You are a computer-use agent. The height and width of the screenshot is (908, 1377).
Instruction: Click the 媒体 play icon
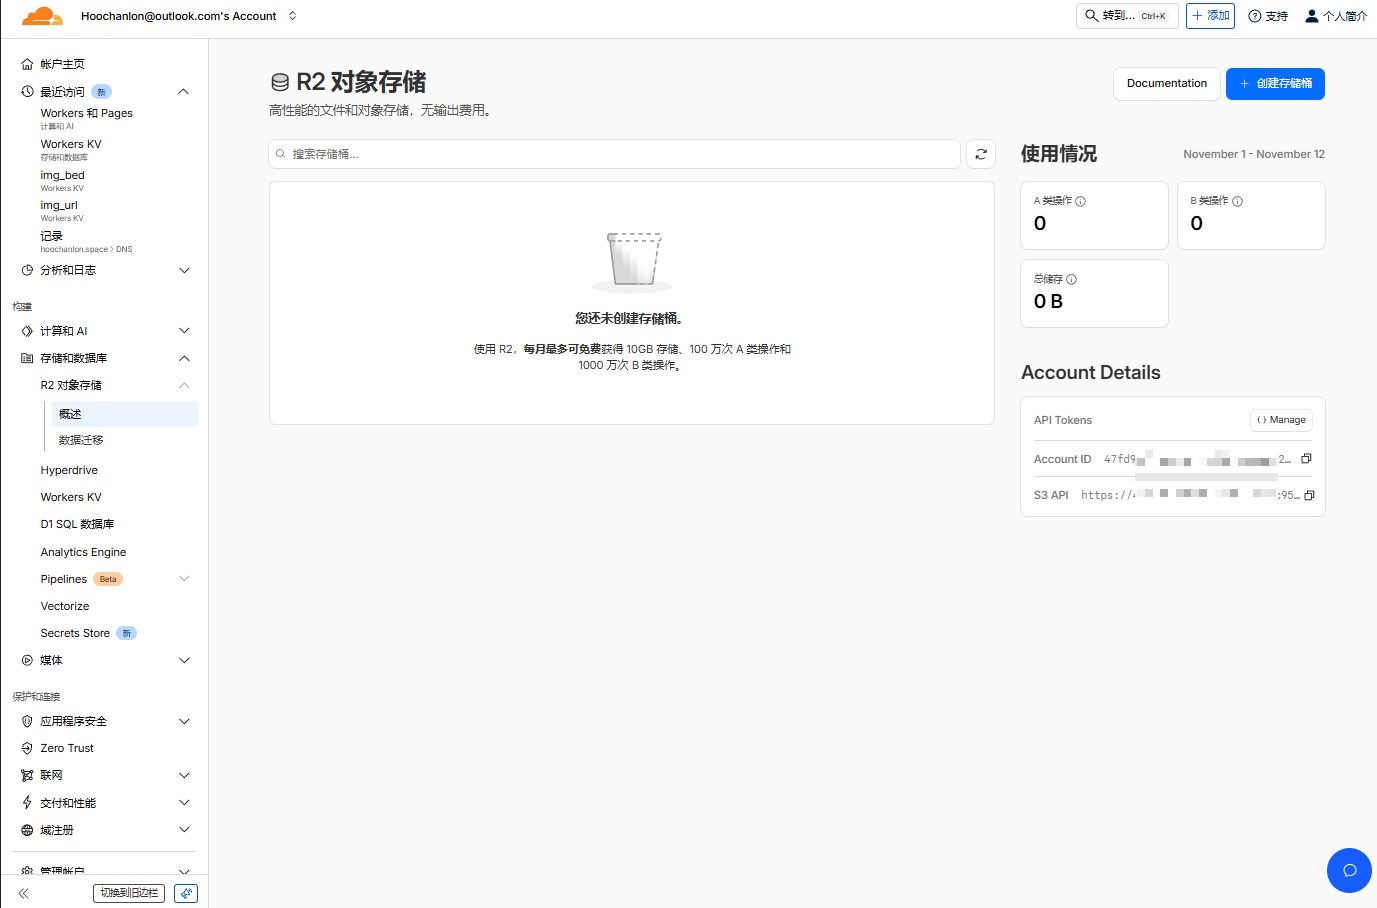27,660
